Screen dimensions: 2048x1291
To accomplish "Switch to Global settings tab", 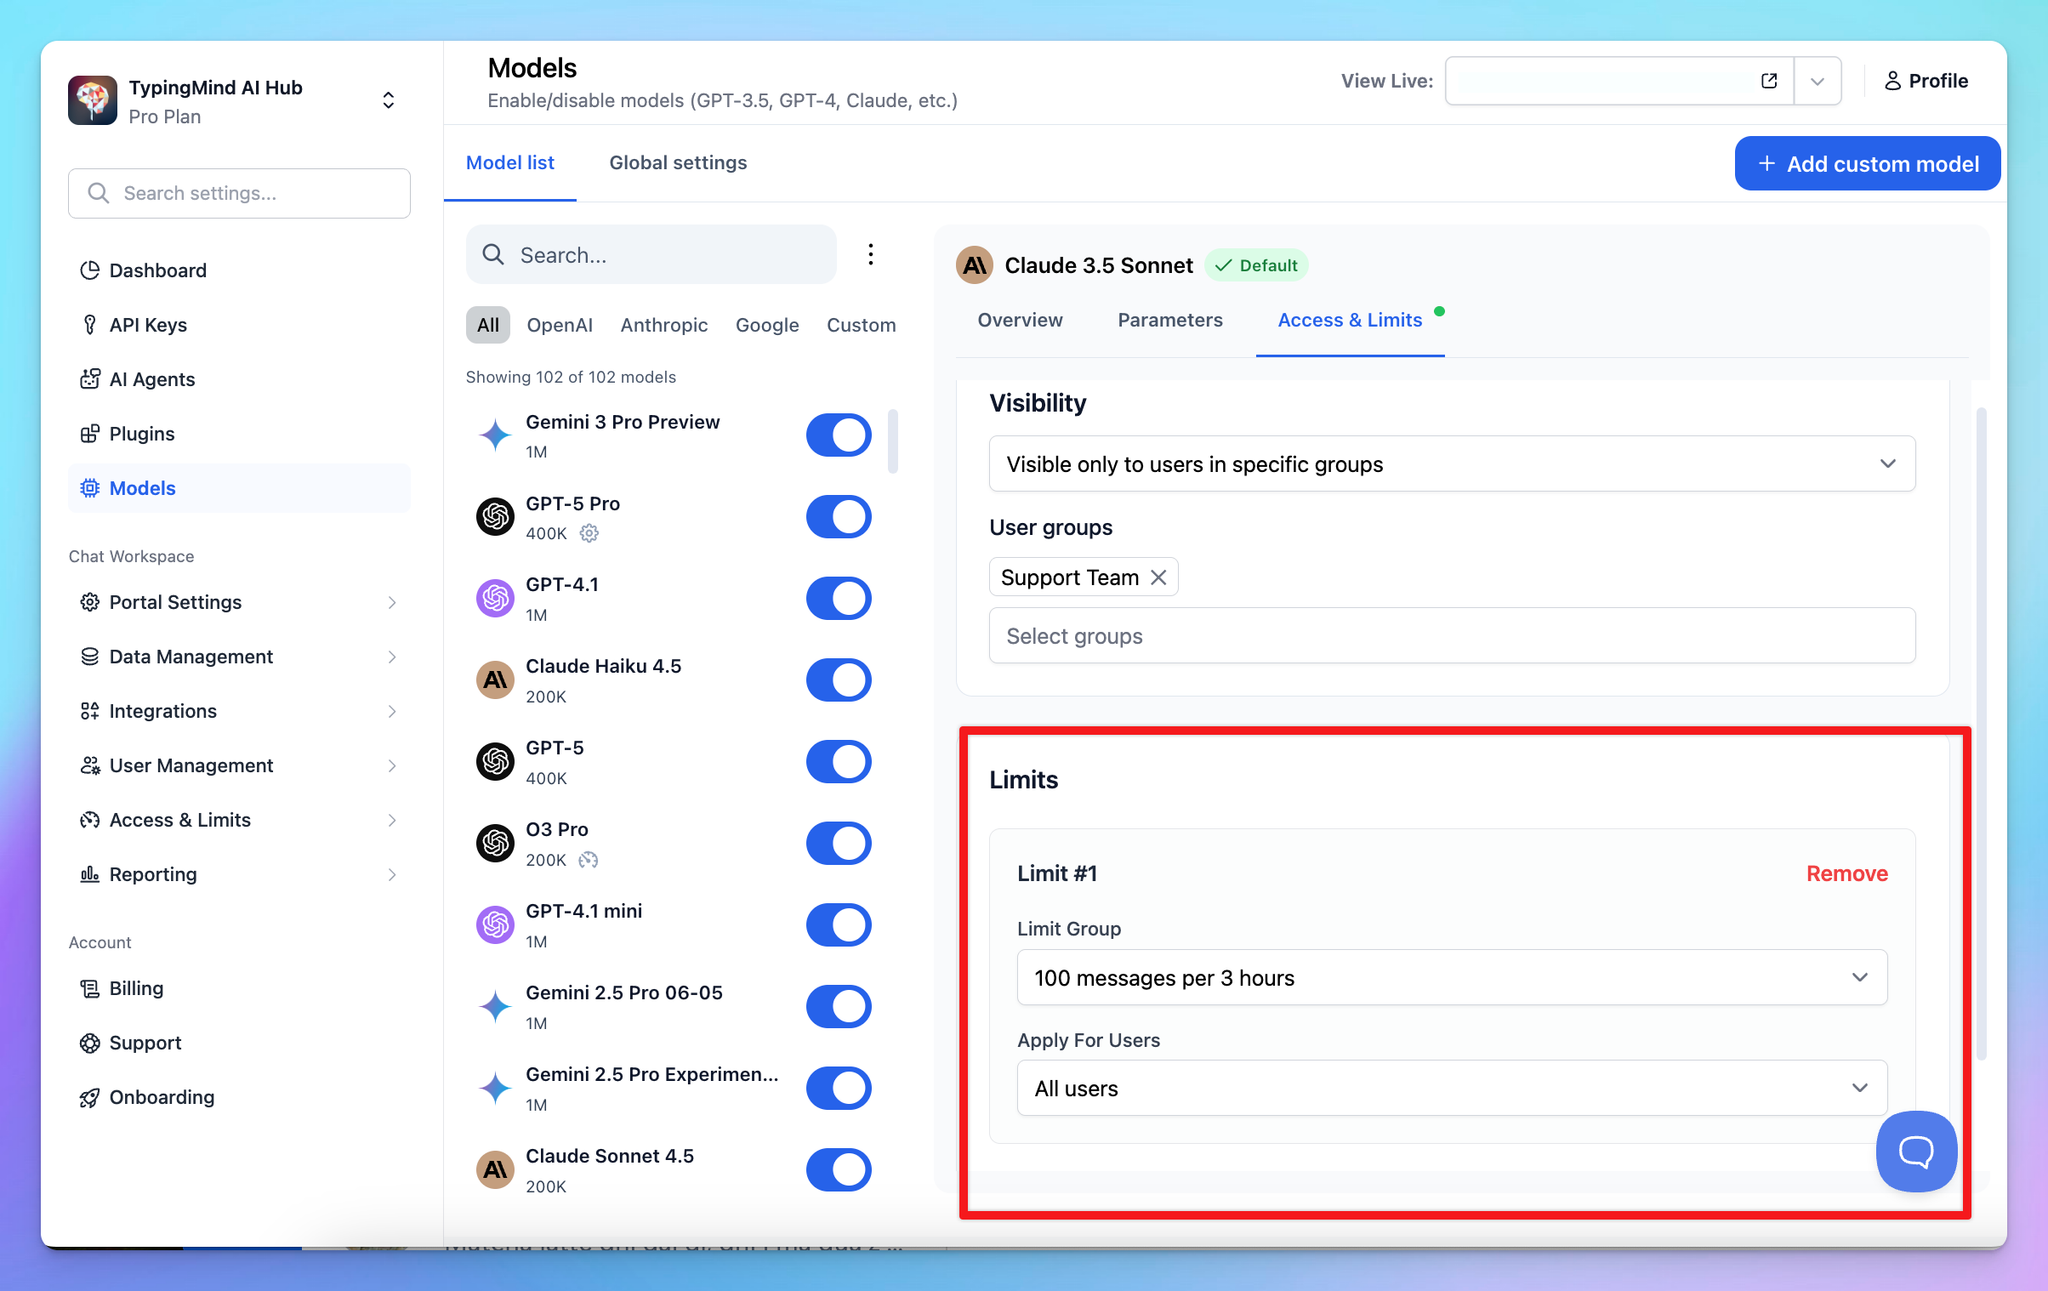I will click(677, 163).
